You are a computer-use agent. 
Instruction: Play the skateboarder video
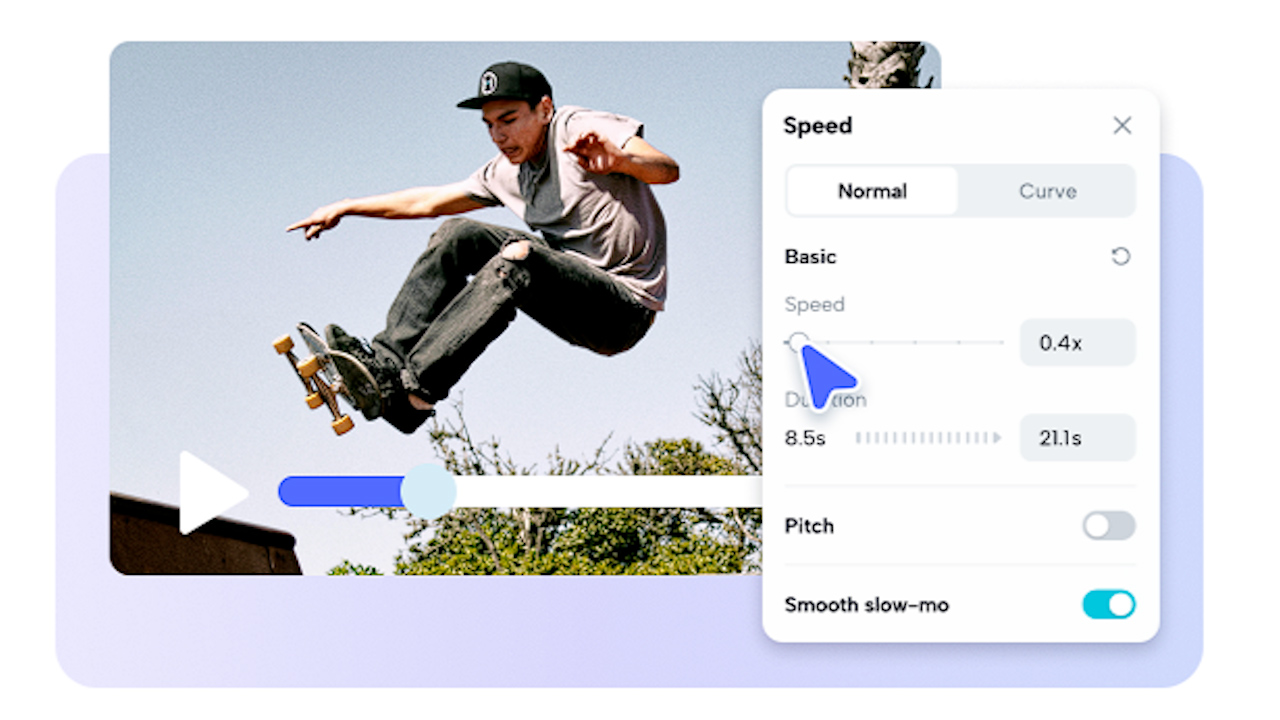[212, 492]
